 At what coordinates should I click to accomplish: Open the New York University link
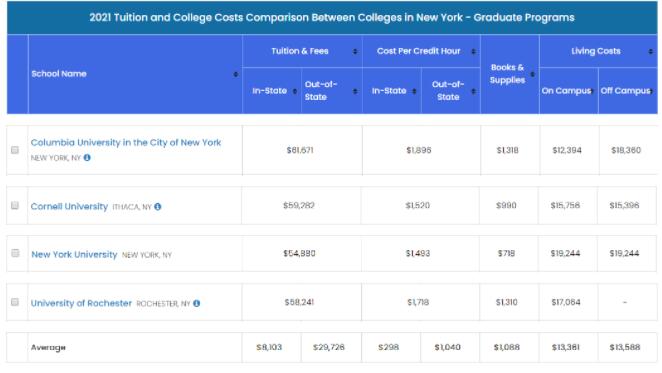click(x=74, y=255)
